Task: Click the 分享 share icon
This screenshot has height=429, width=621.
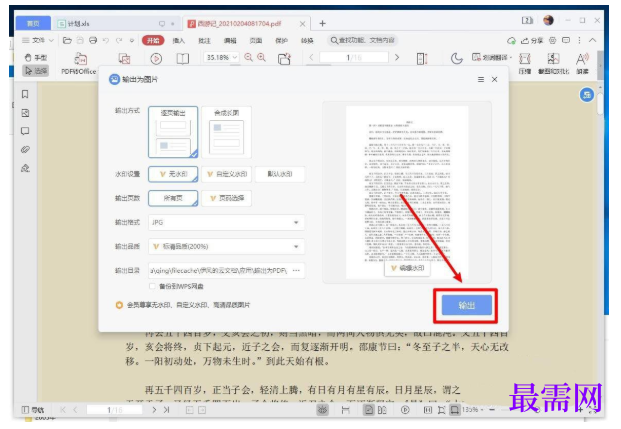Action: coord(532,40)
